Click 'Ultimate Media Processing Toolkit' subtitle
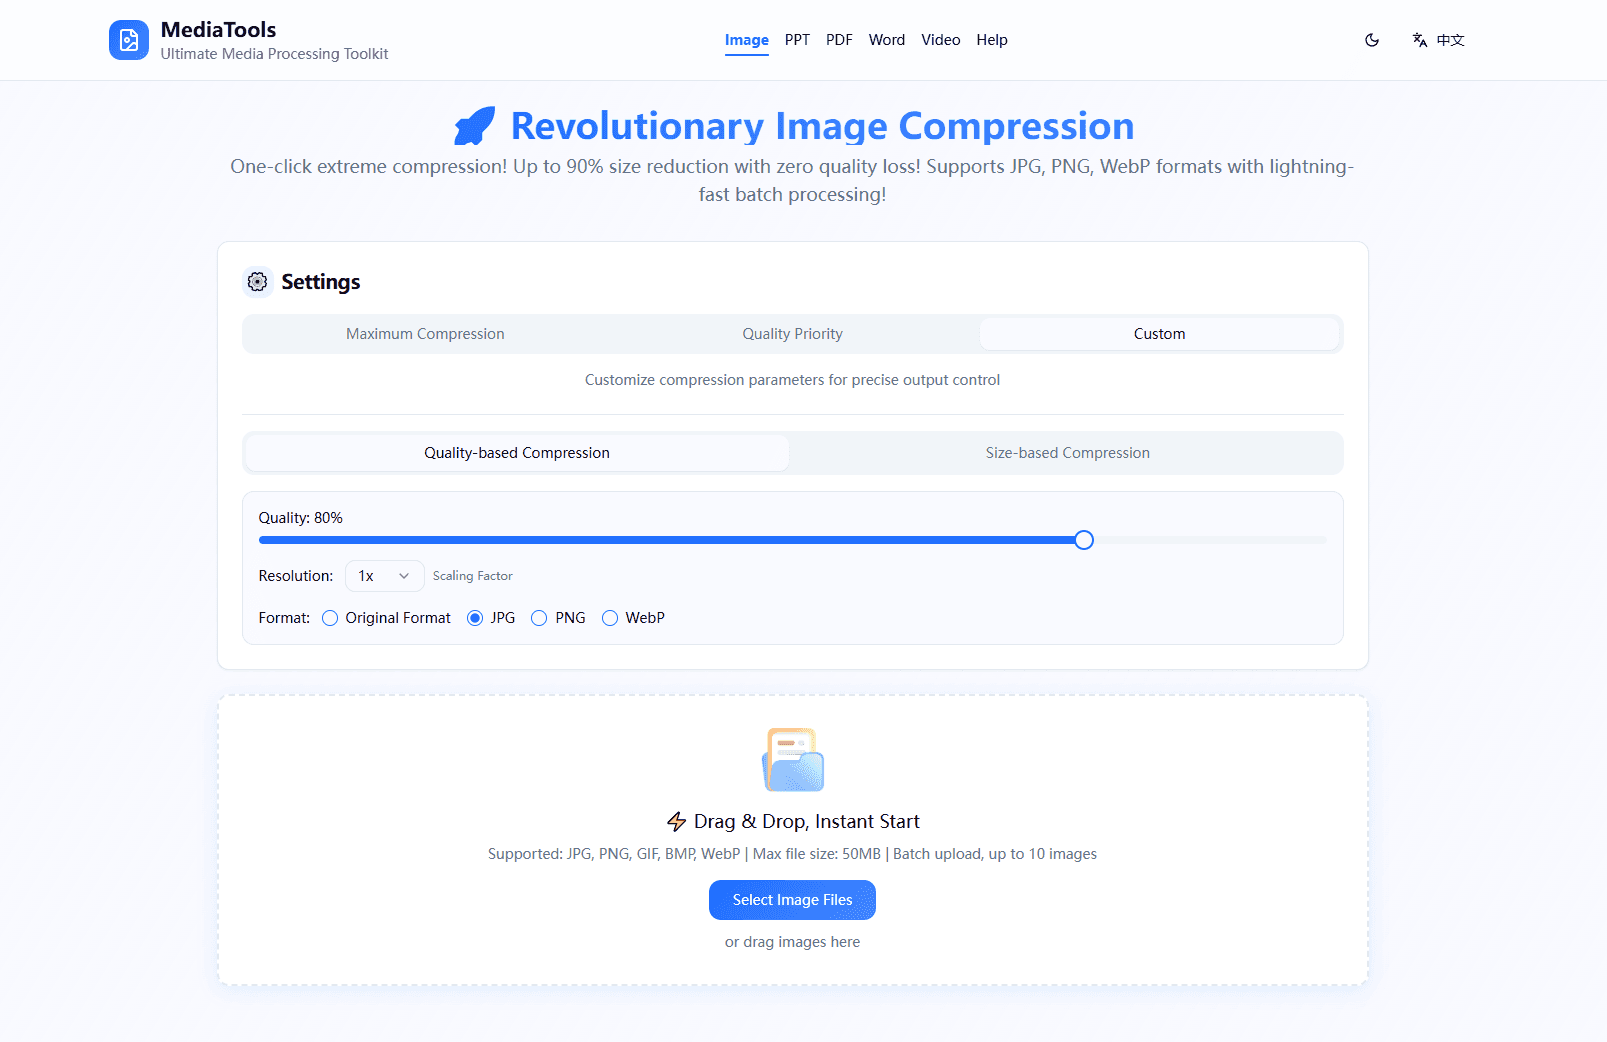 pyautogui.click(x=274, y=54)
